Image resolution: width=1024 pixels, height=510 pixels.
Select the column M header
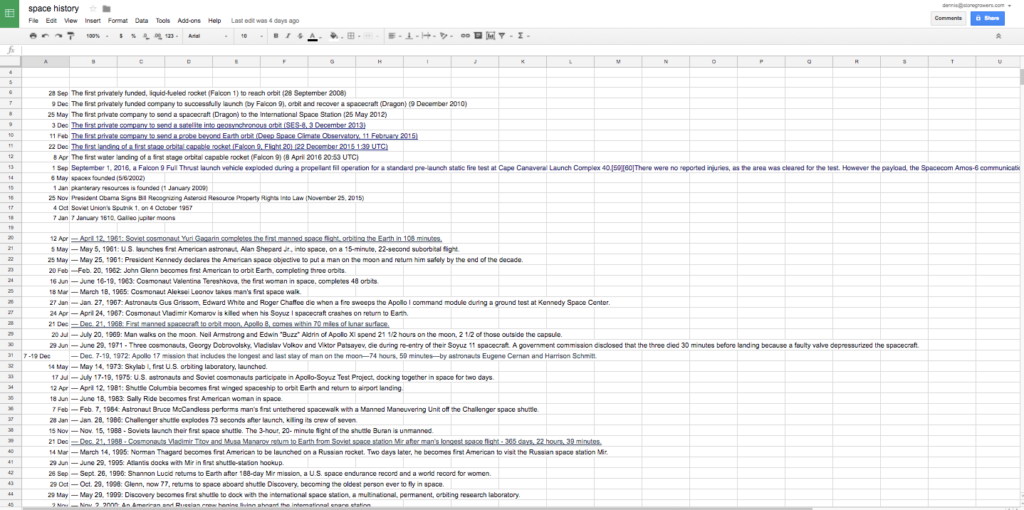[x=618, y=61]
